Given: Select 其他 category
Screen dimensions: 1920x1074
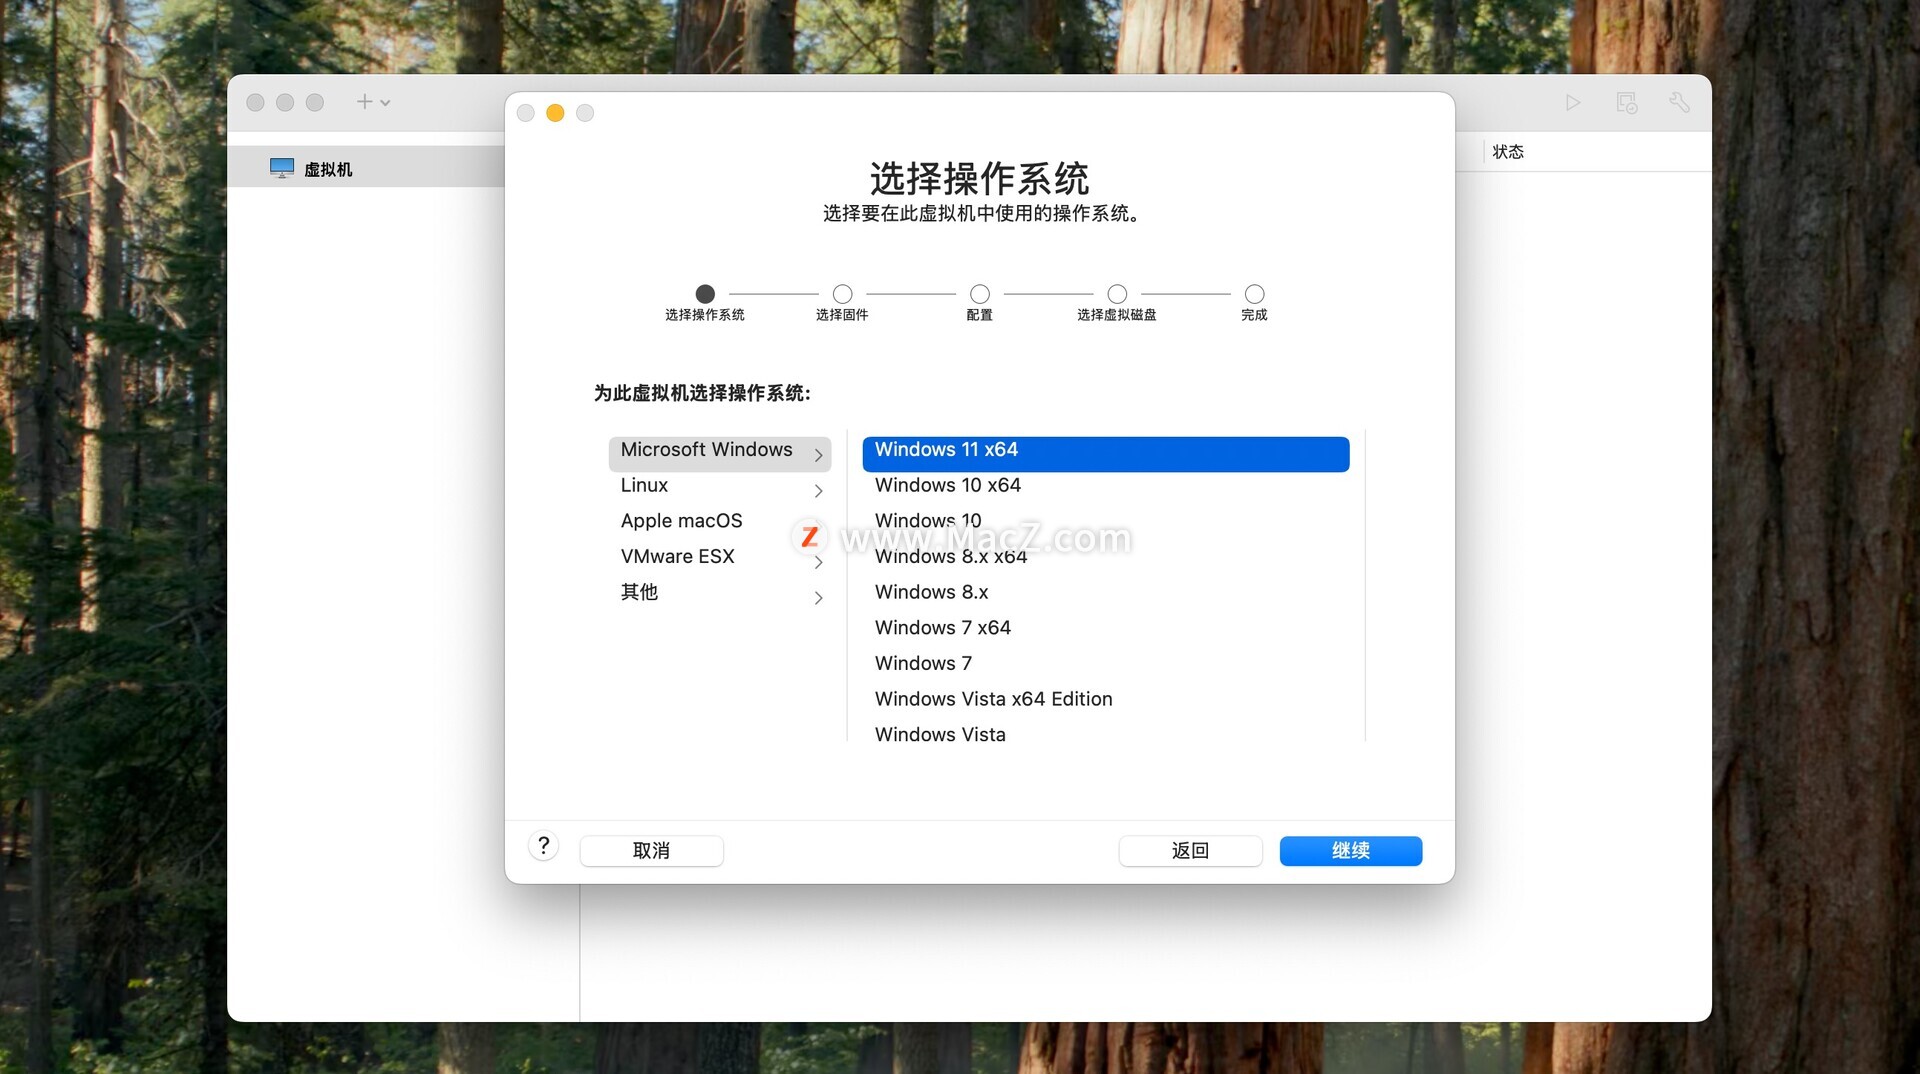Looking at the screenshot, I should (719, 593).
